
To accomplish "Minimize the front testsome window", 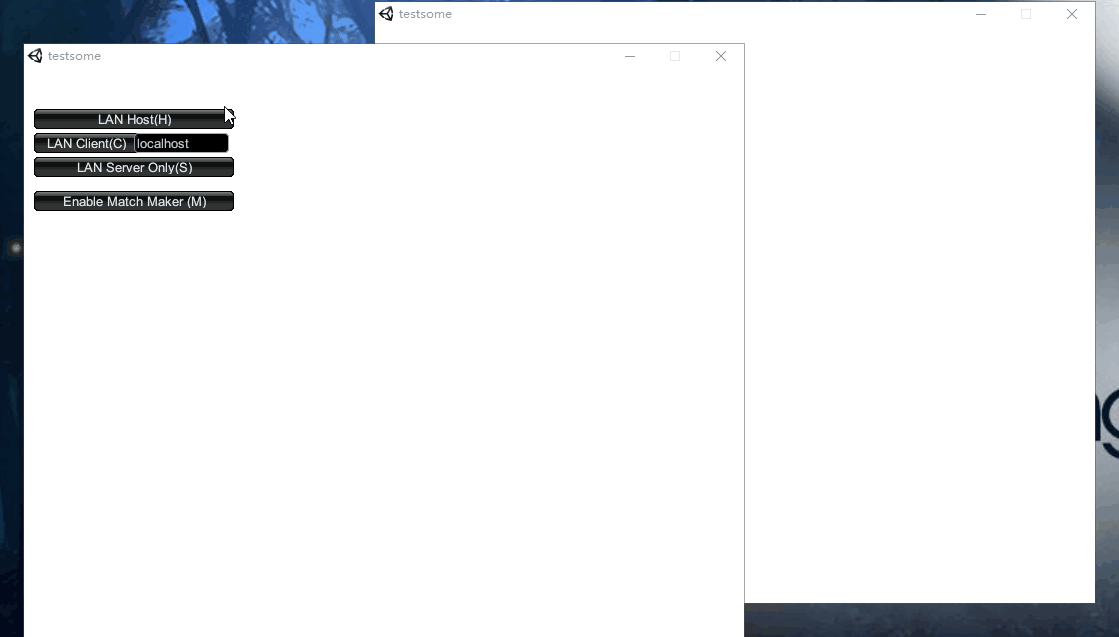I will [629, 56].
